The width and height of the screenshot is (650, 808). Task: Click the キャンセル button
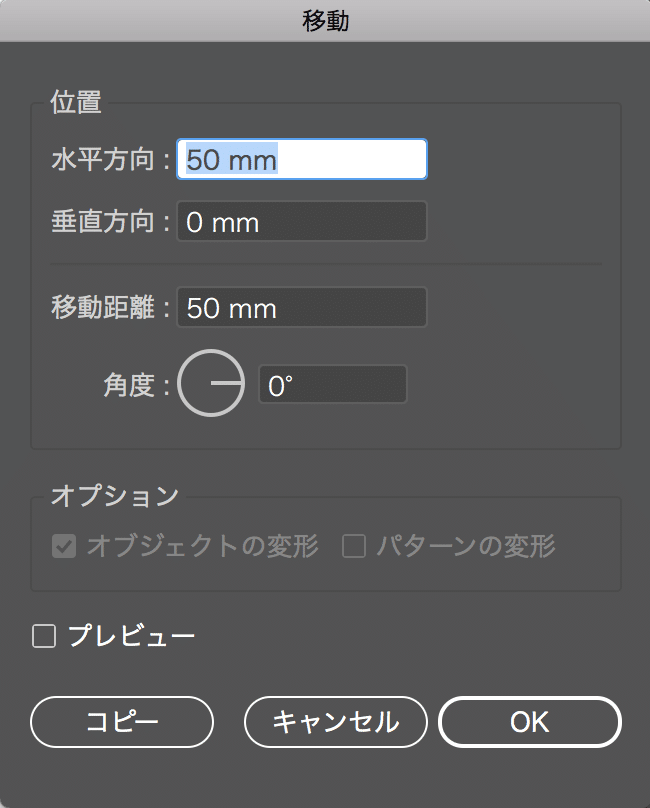(336, 722)
